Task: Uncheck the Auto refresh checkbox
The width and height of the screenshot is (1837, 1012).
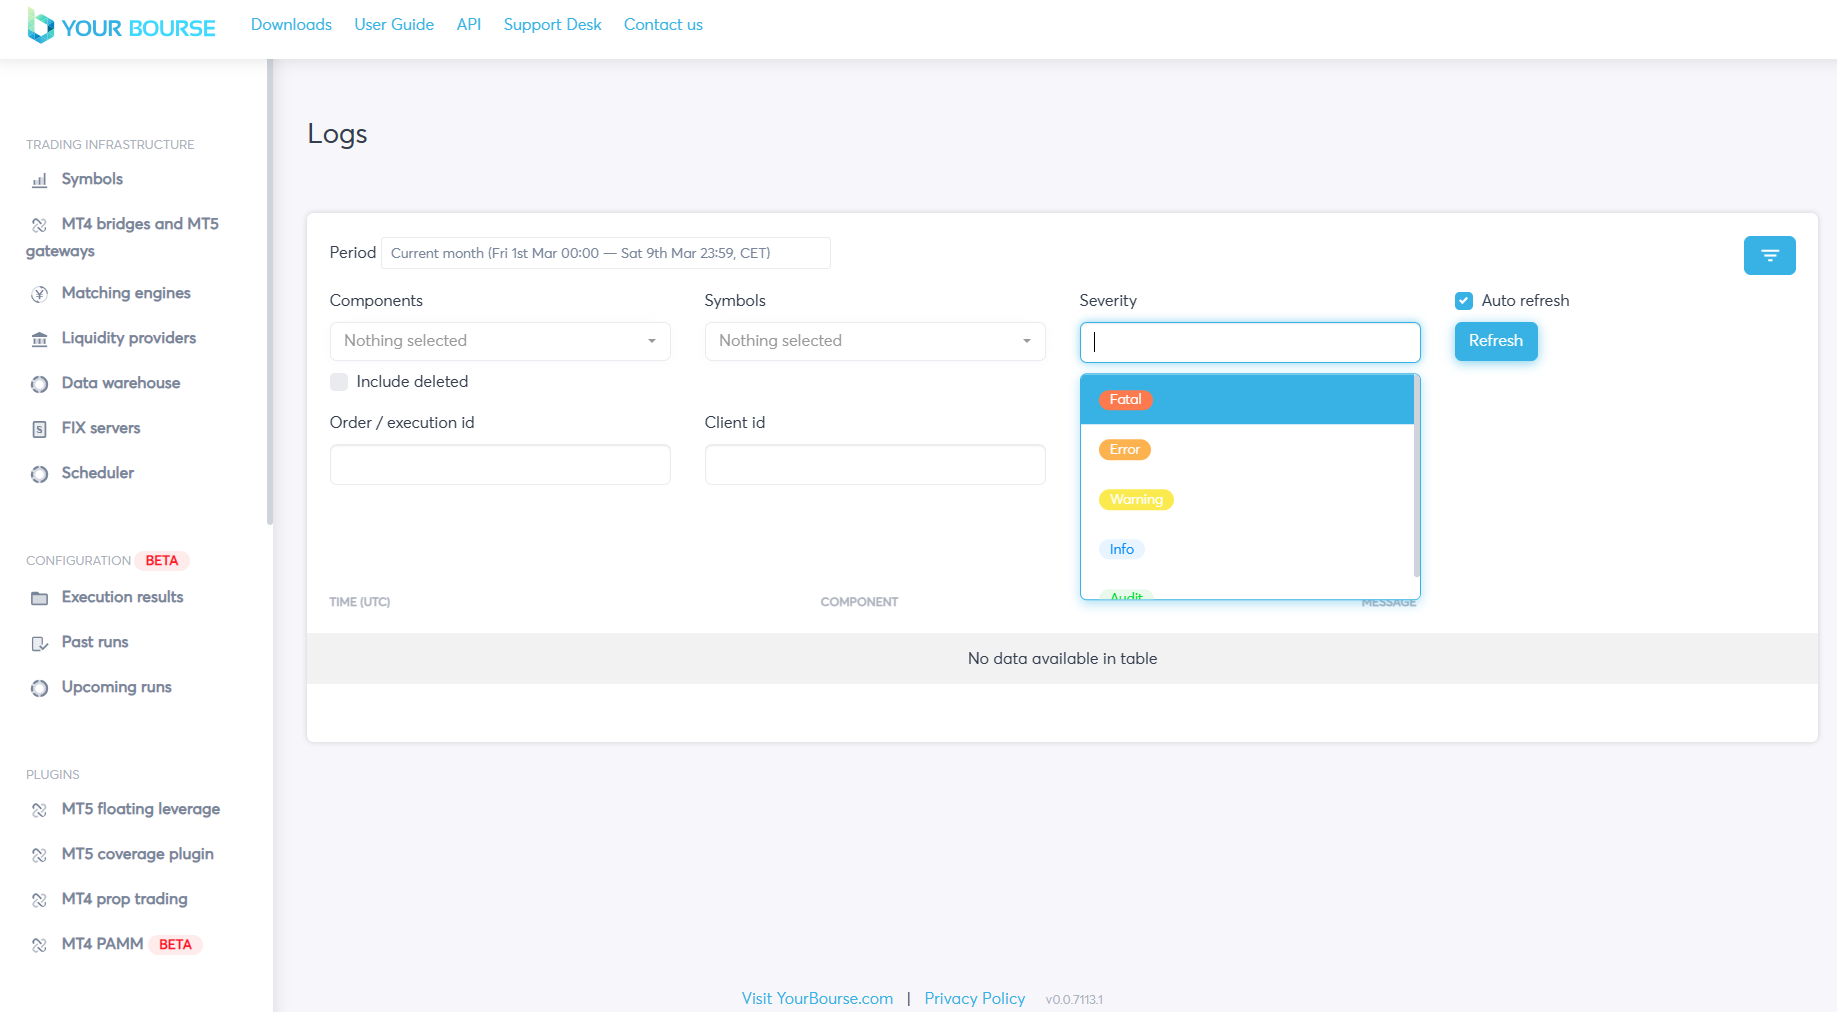Action: pyautogui.click(x=1464, y=301)
